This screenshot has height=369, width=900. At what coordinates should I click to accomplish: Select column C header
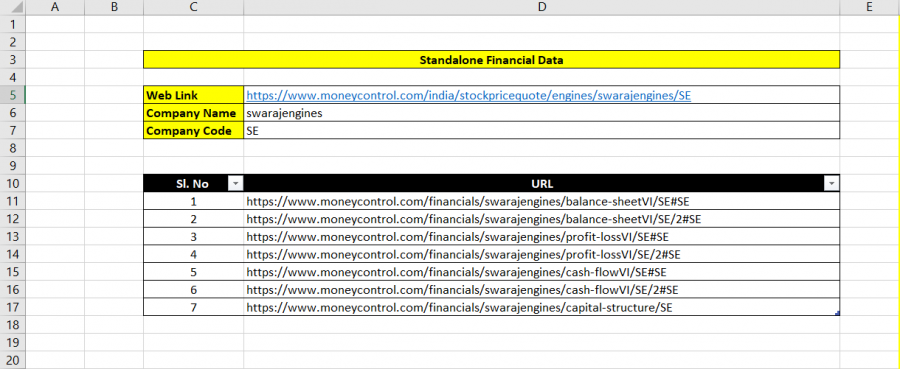193,7
